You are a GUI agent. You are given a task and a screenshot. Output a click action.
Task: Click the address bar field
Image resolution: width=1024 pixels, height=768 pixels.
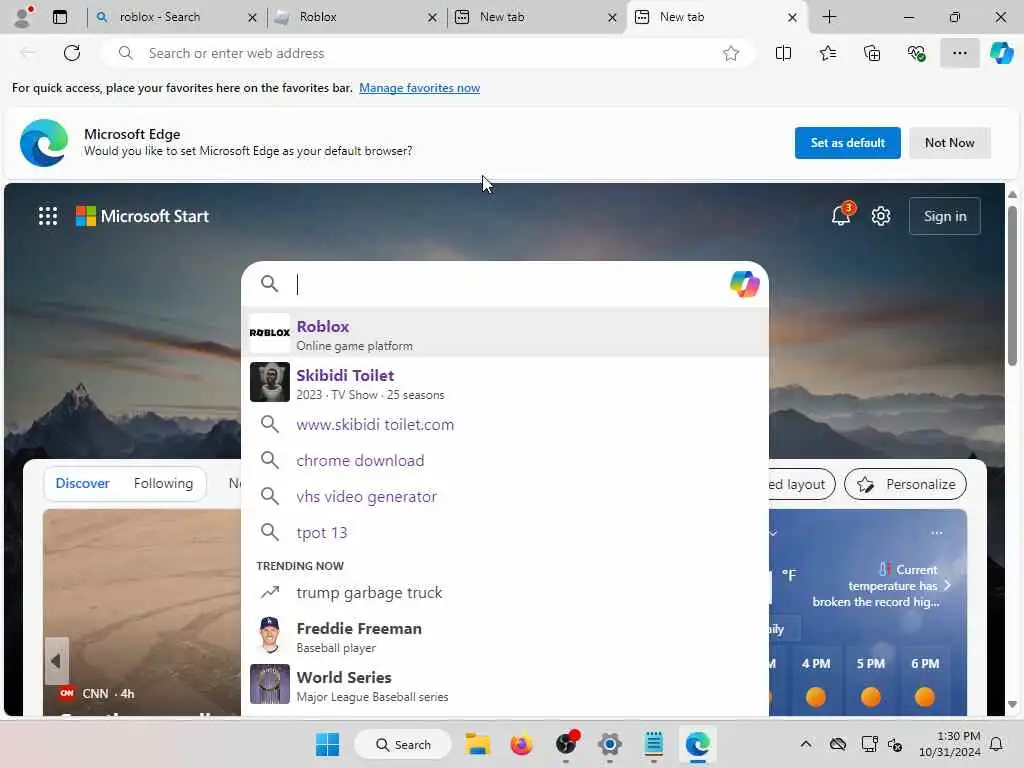click(428, 53)
